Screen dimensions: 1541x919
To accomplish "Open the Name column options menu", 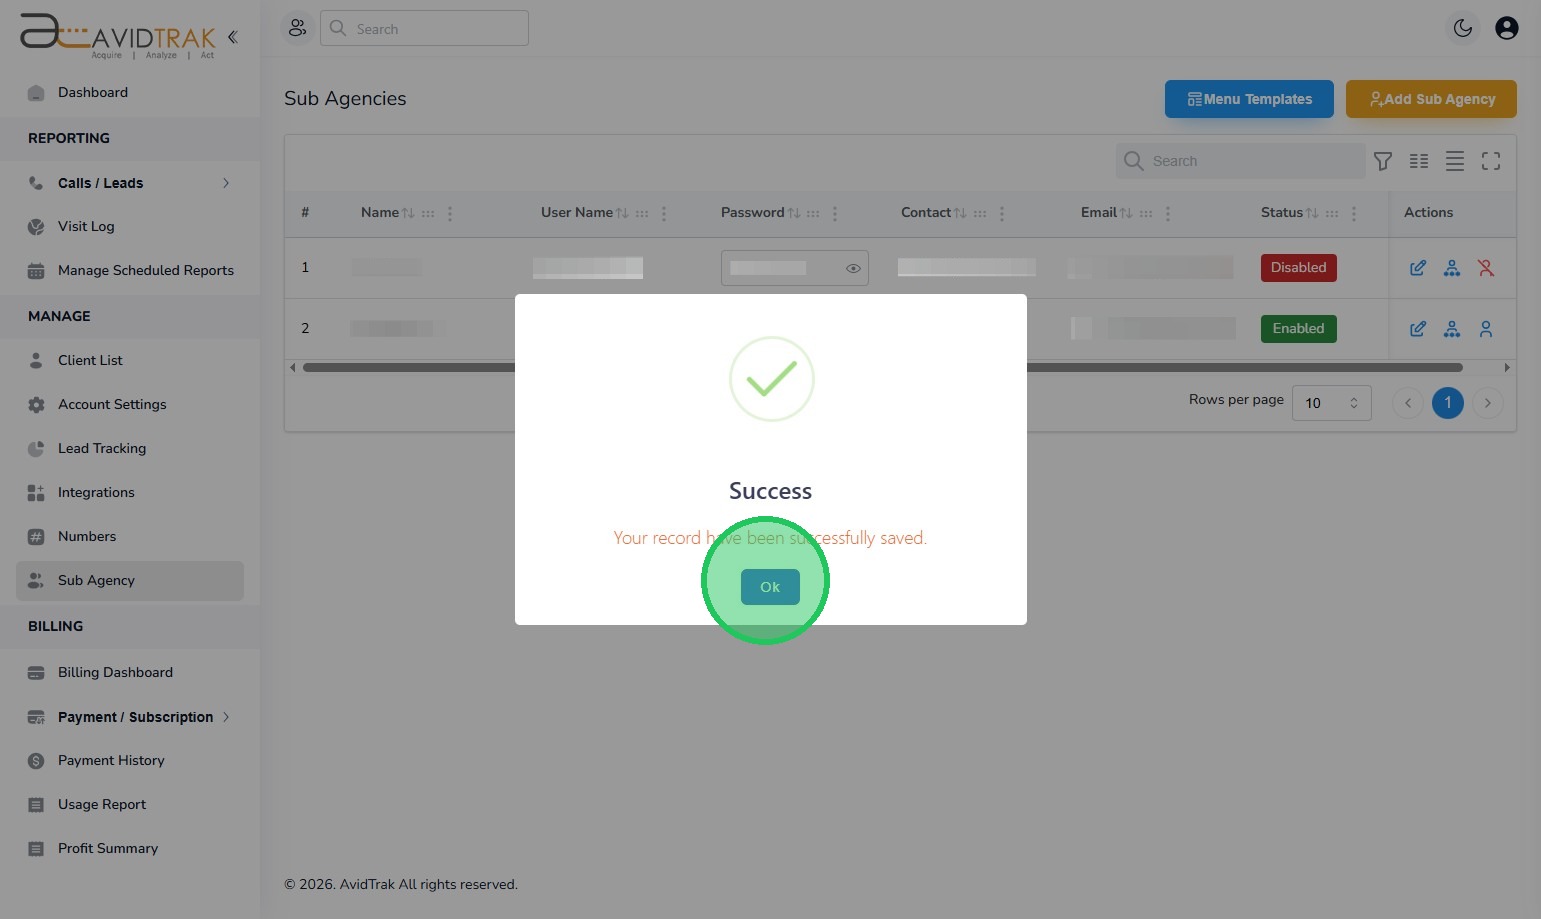I will [450, 213].
